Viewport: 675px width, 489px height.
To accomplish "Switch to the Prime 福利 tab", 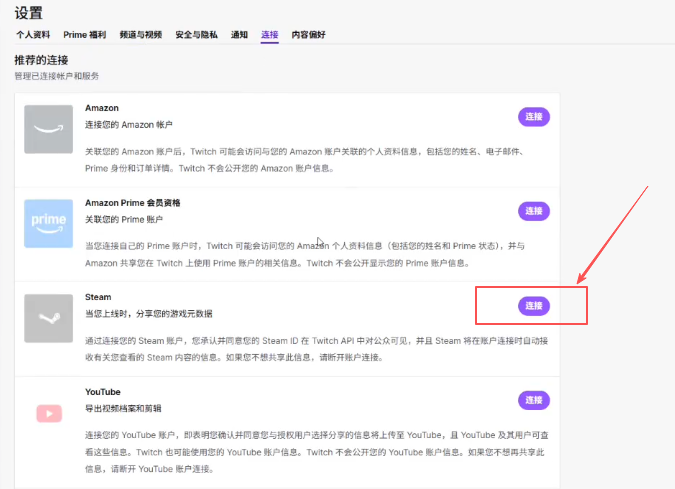I will (x=83, y=34).
